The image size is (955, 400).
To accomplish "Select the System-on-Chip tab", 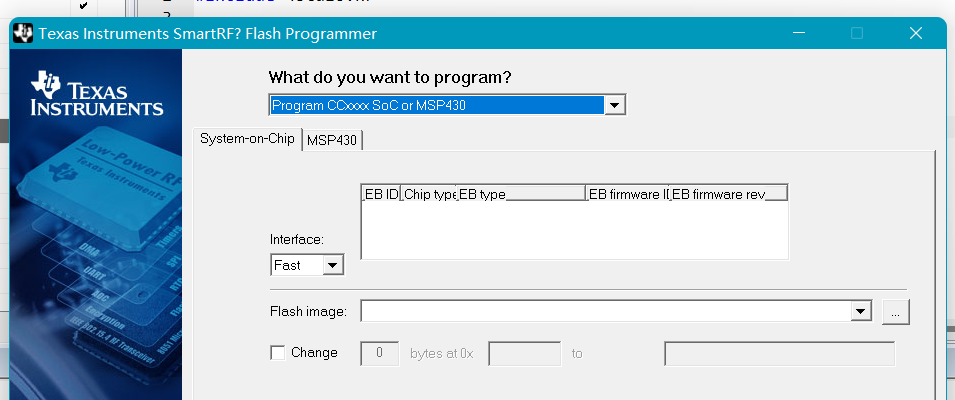I will (x=247, y=139).
